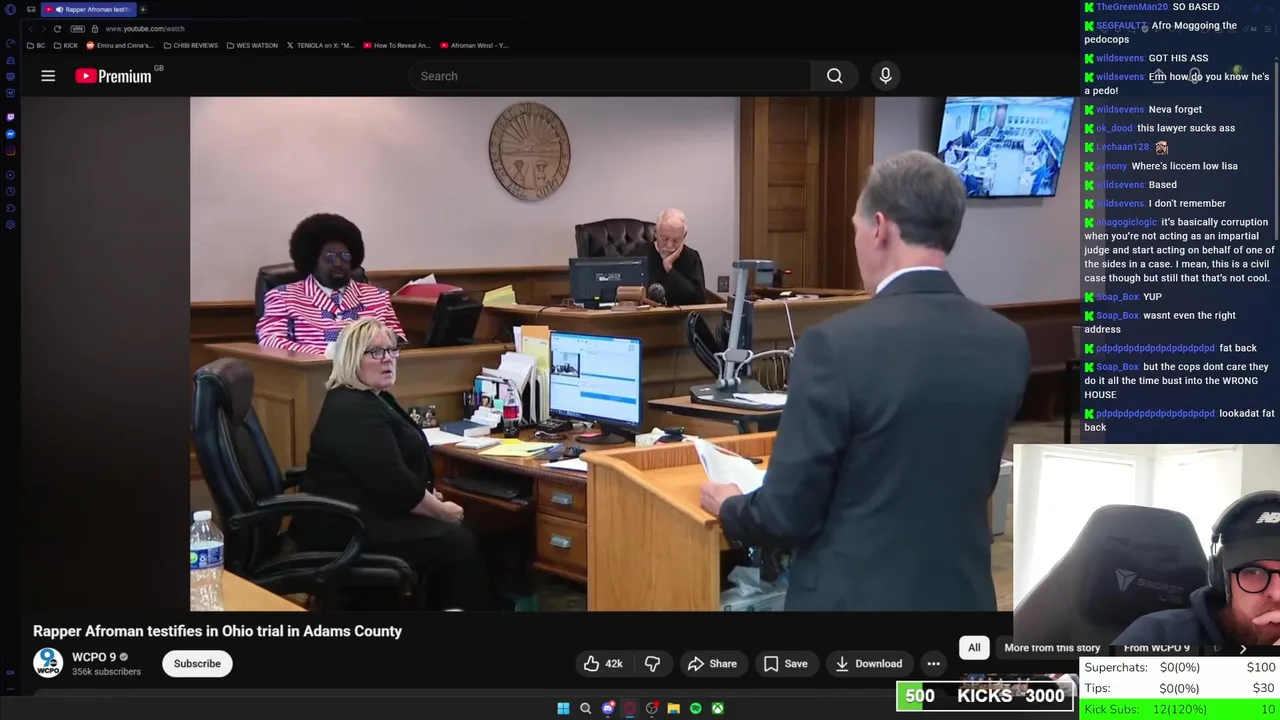Open the WCPO 9 channel name link
This screenshot has width=1280, height=720.
coord(94,657)
